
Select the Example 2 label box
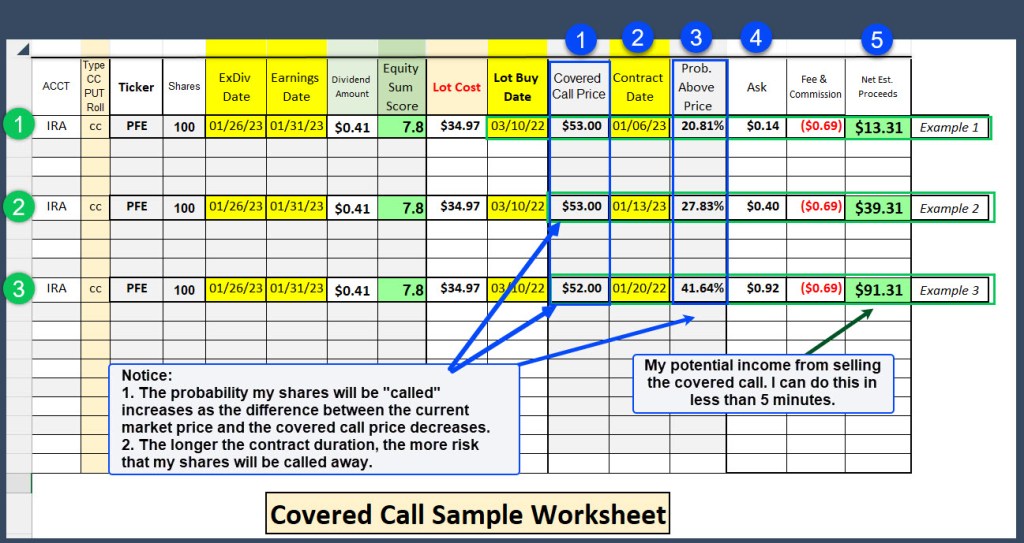(x=949, y=208)
